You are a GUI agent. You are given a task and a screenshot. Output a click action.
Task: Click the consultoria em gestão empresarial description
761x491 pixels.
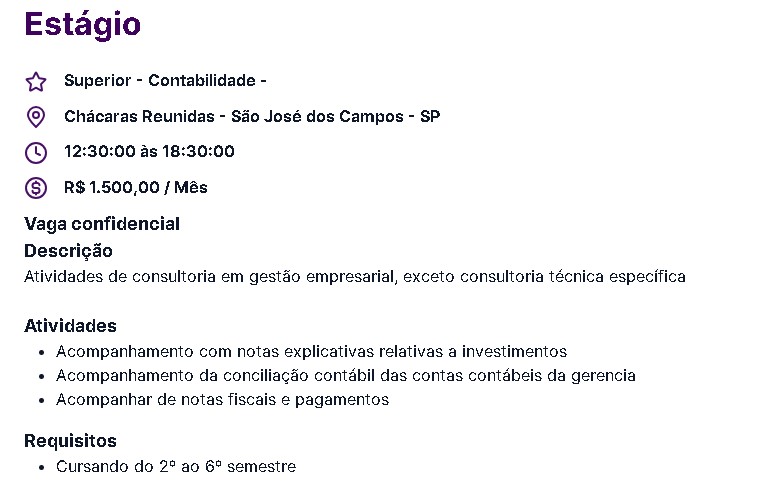click(x=355, y=277)
